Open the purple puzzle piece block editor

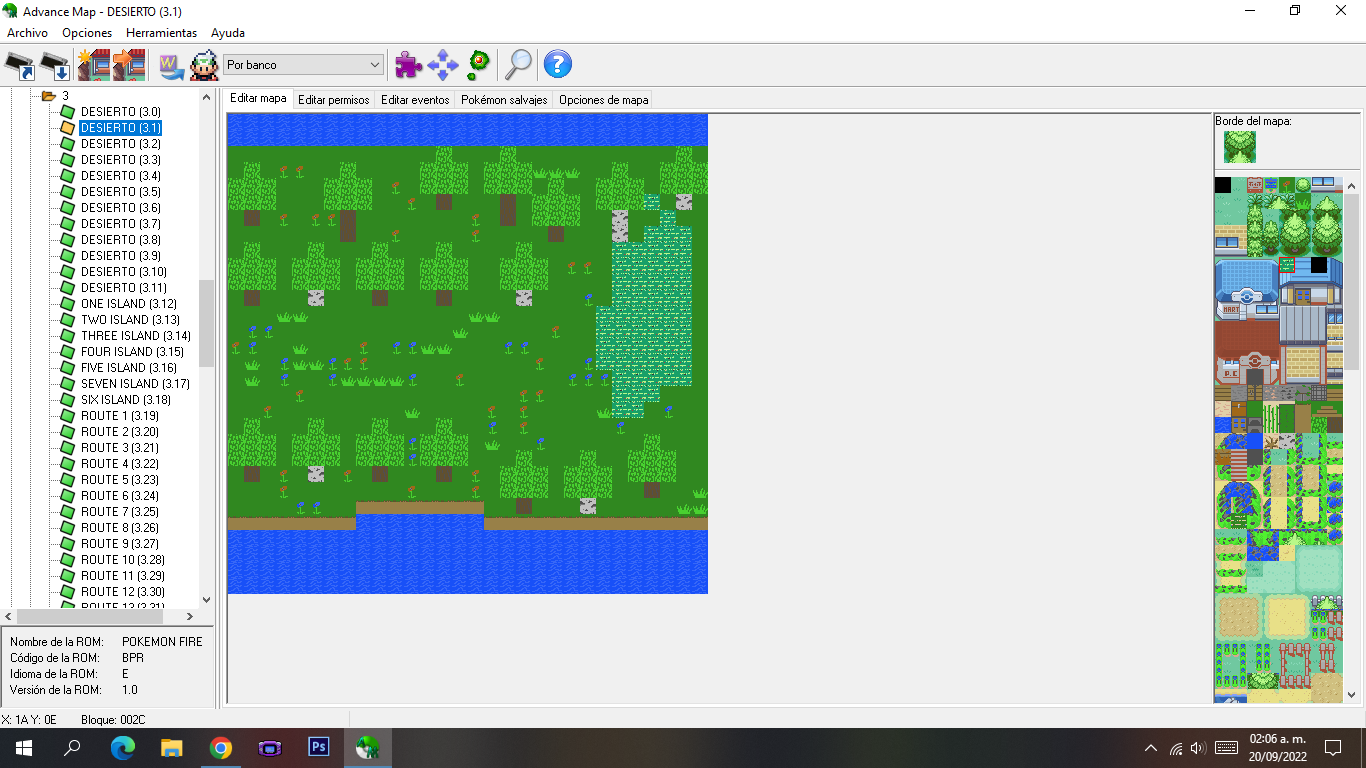pos(408,65)
